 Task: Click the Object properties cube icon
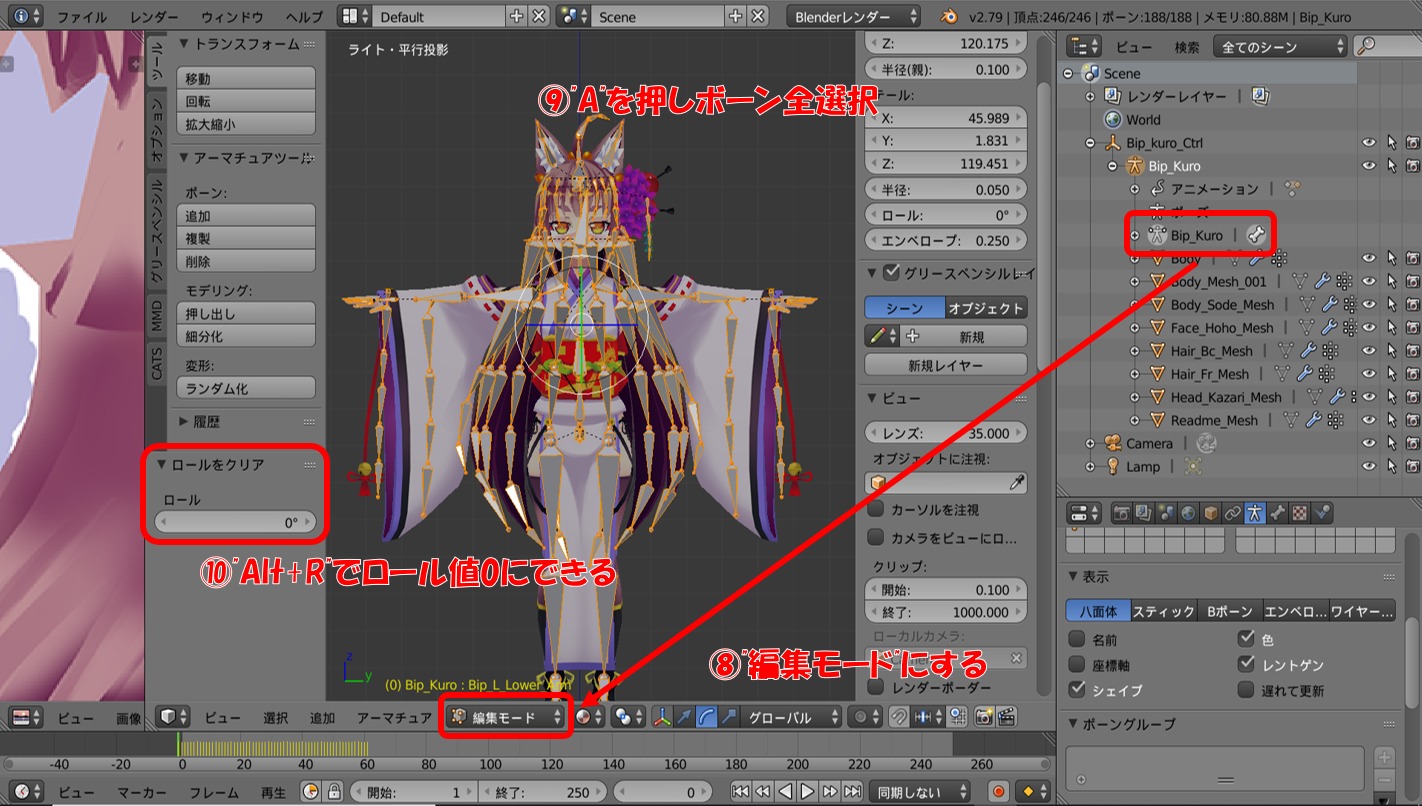coord(1210,513)
